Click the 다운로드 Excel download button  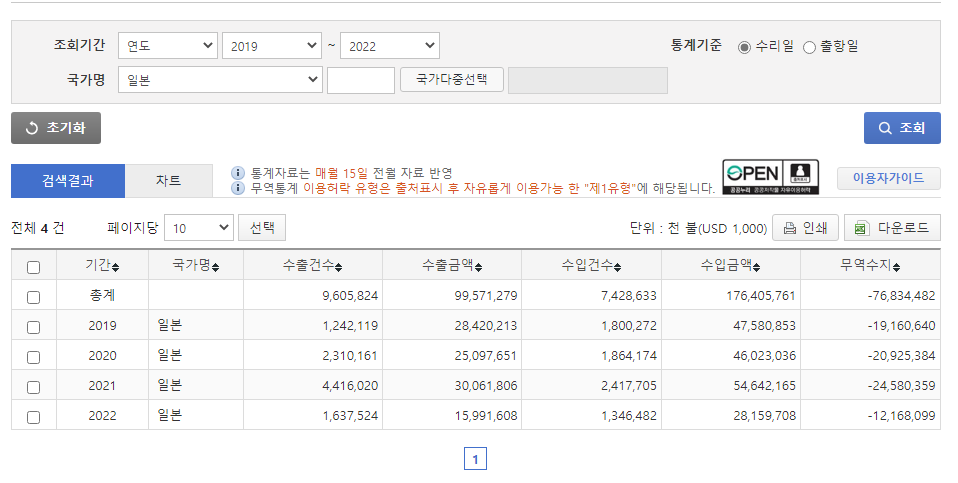click(892, 228)
